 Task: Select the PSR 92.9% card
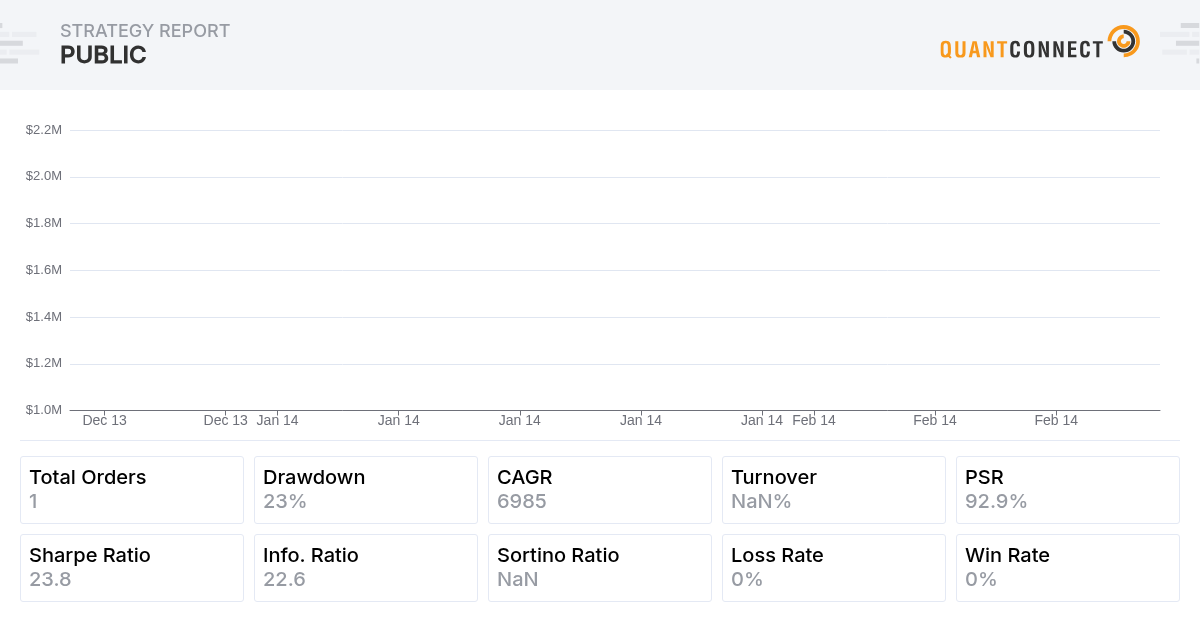pos(1068,490)
